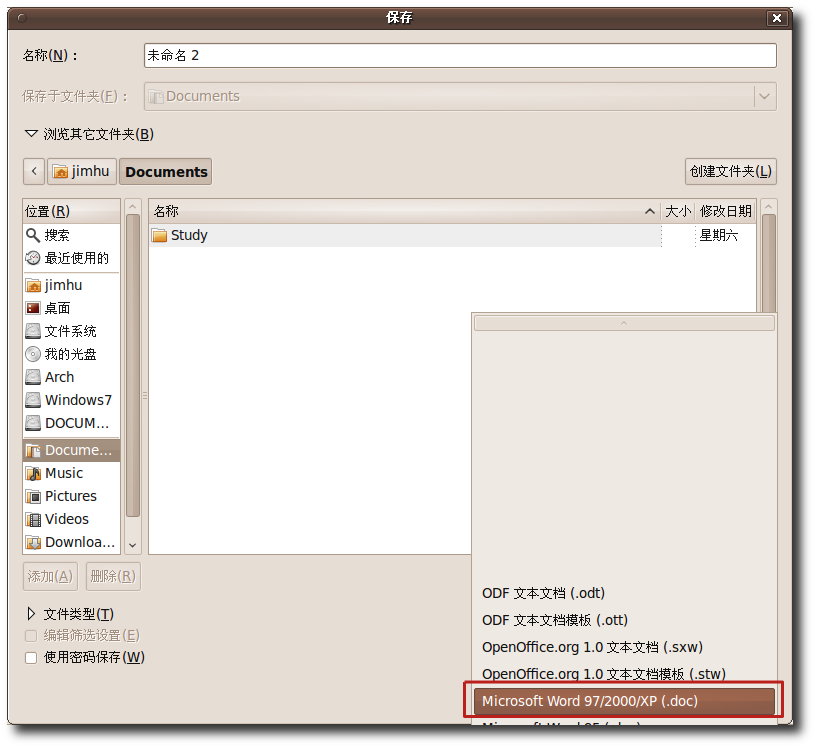Select ODF 文本文档模板 (.ott) format
Image resolution: width=816 pixels, height=748 pixels.
pos(623,620)
